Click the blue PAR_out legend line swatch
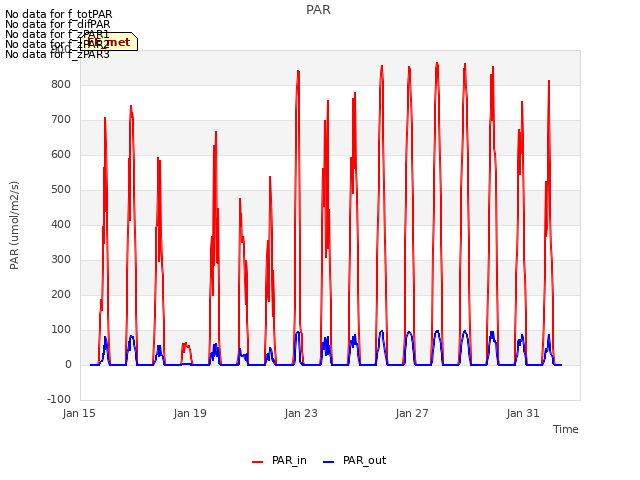640x480 pixels. pos(329,462)
